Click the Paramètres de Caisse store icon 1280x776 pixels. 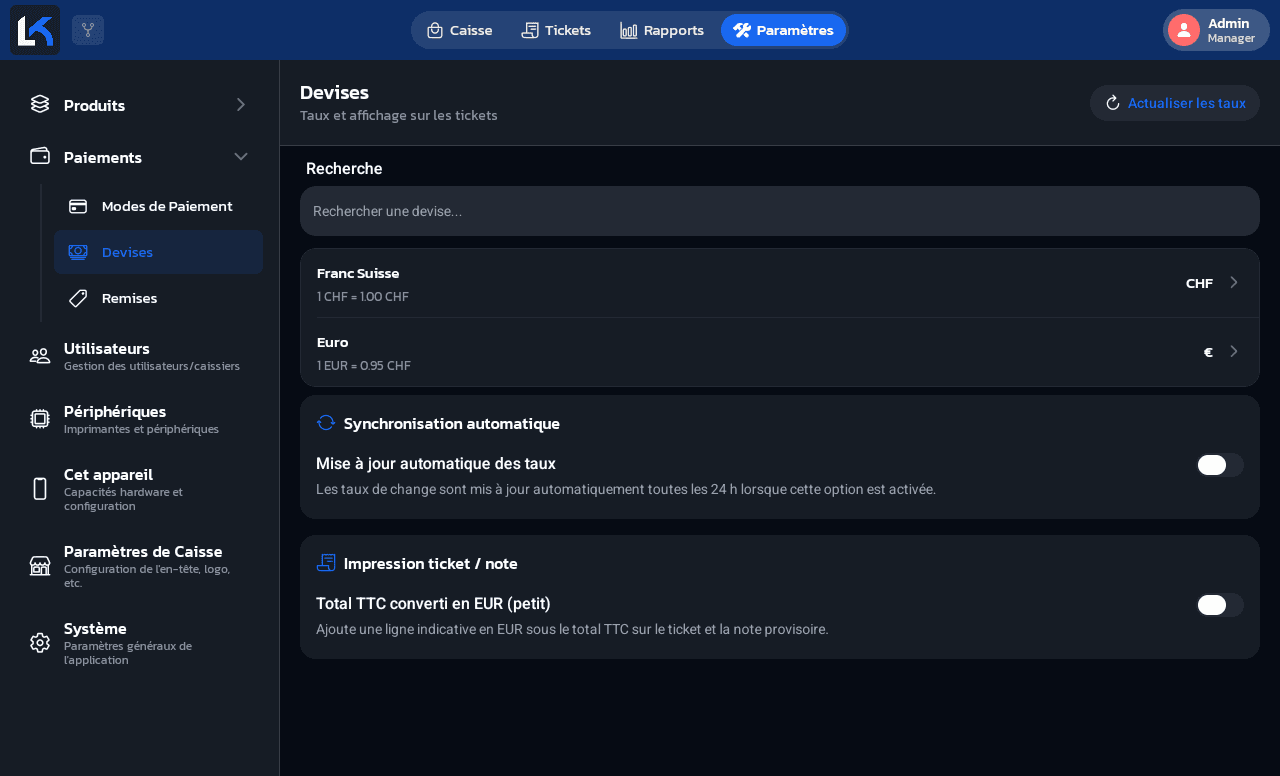[40, 566]
